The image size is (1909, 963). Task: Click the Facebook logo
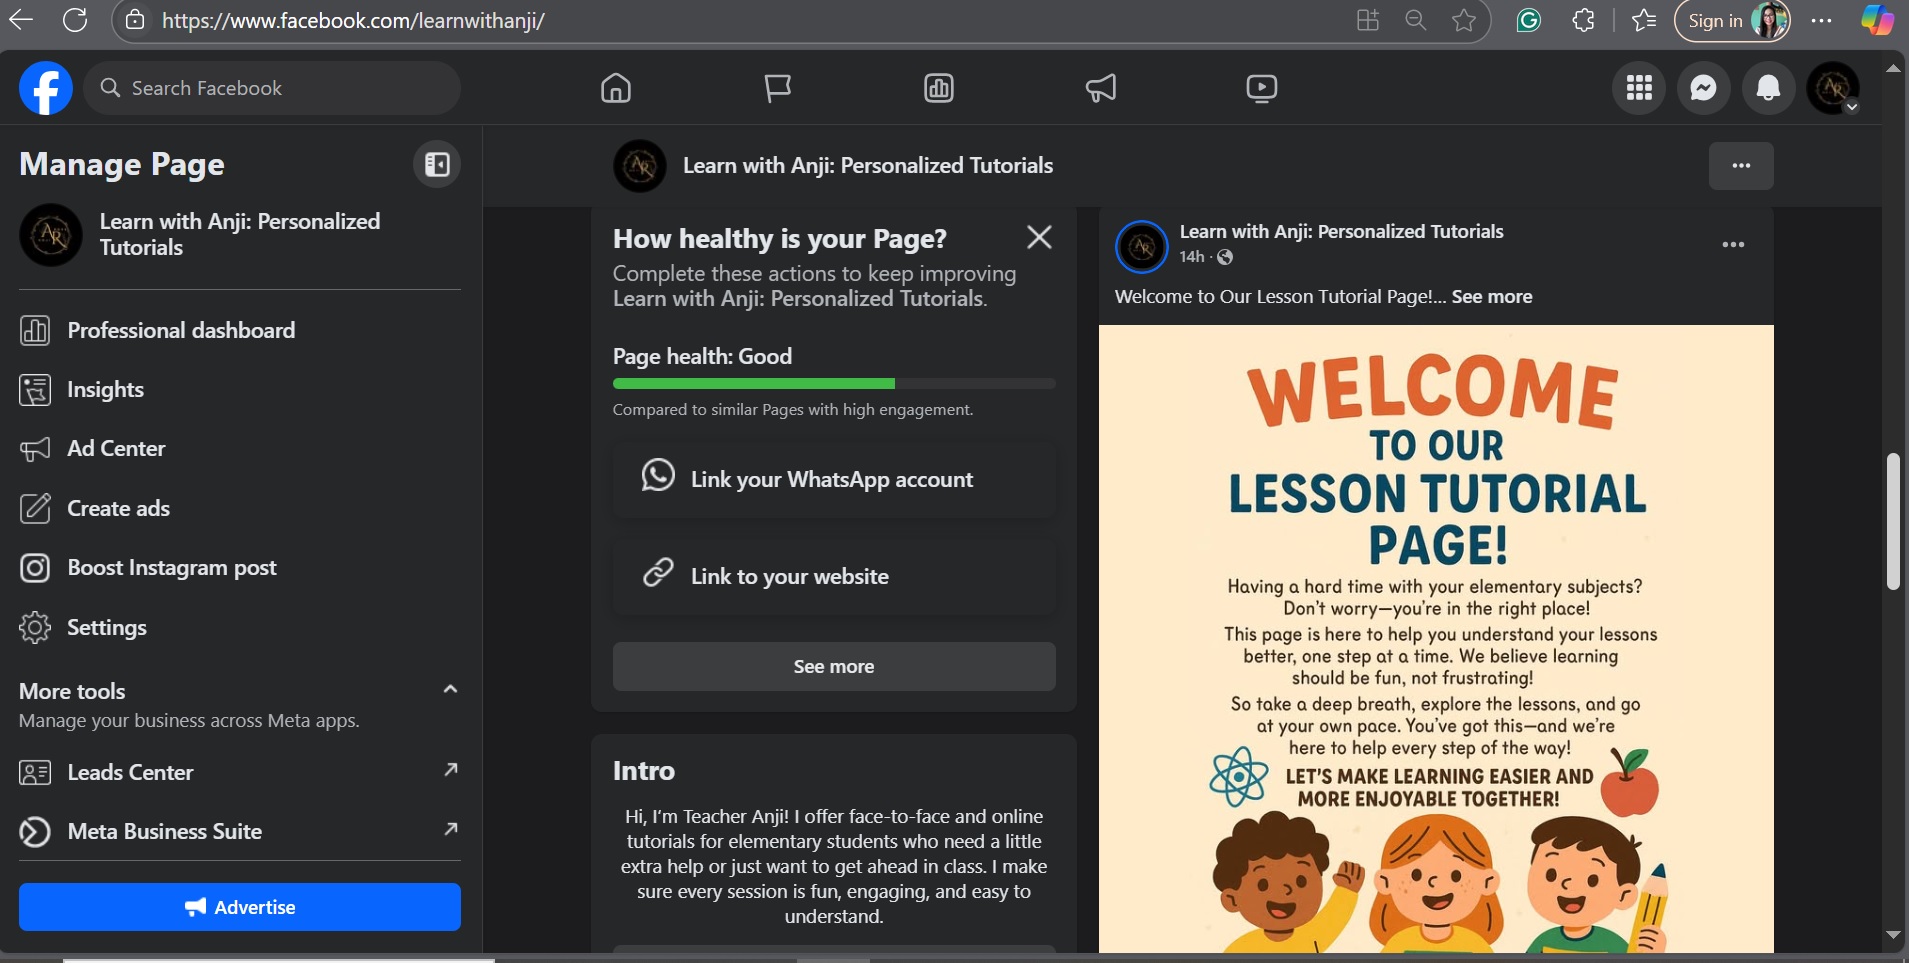click(x=46, y=88)
